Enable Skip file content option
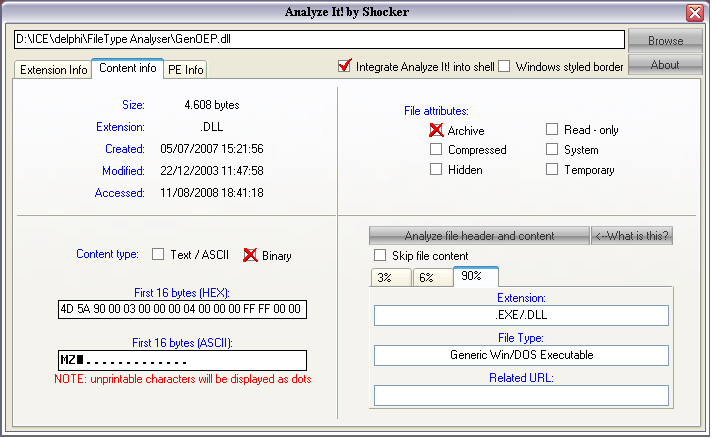The height and width of the screenshot is (438, 712). [x=380, y=255]
